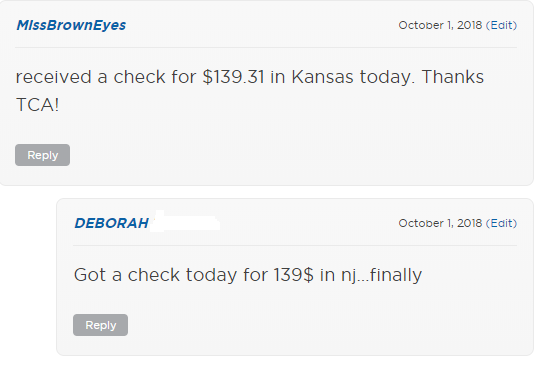Click the word Got in DEBORAH's reply
537x367 pixels.
[90, 275]
